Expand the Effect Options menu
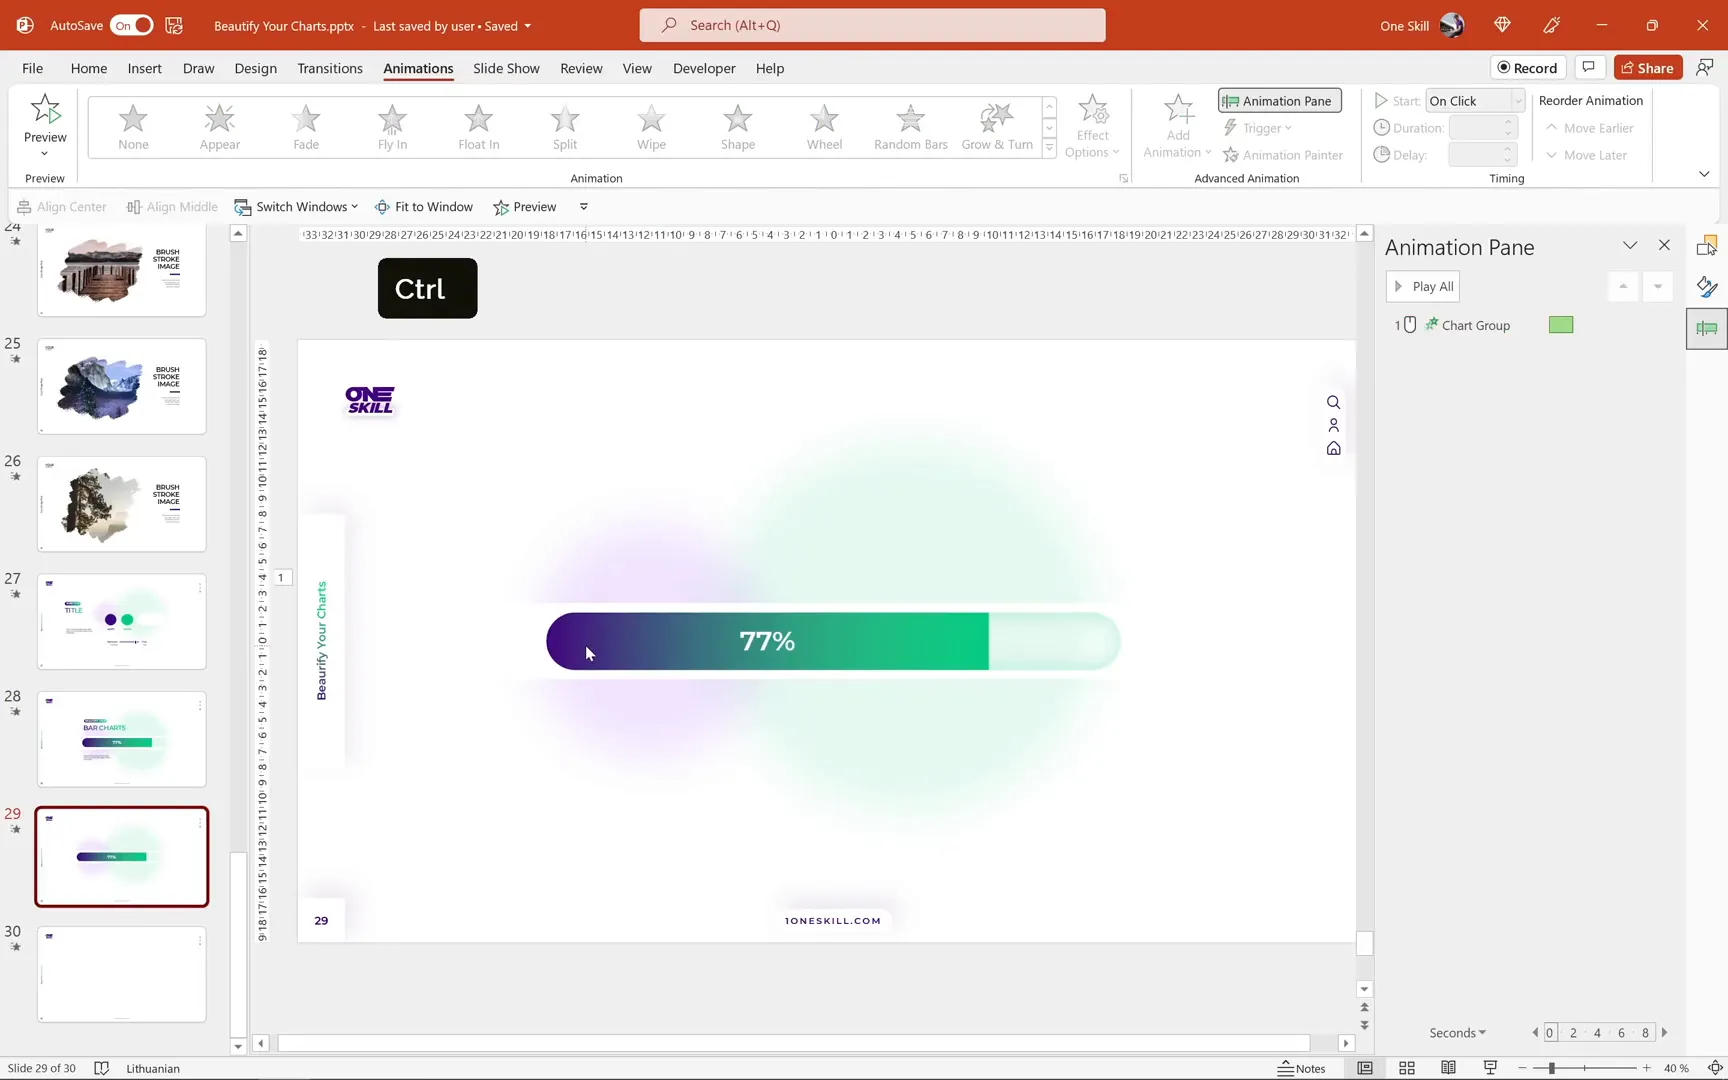Screen dimensions: 1728x1080 1092,126
